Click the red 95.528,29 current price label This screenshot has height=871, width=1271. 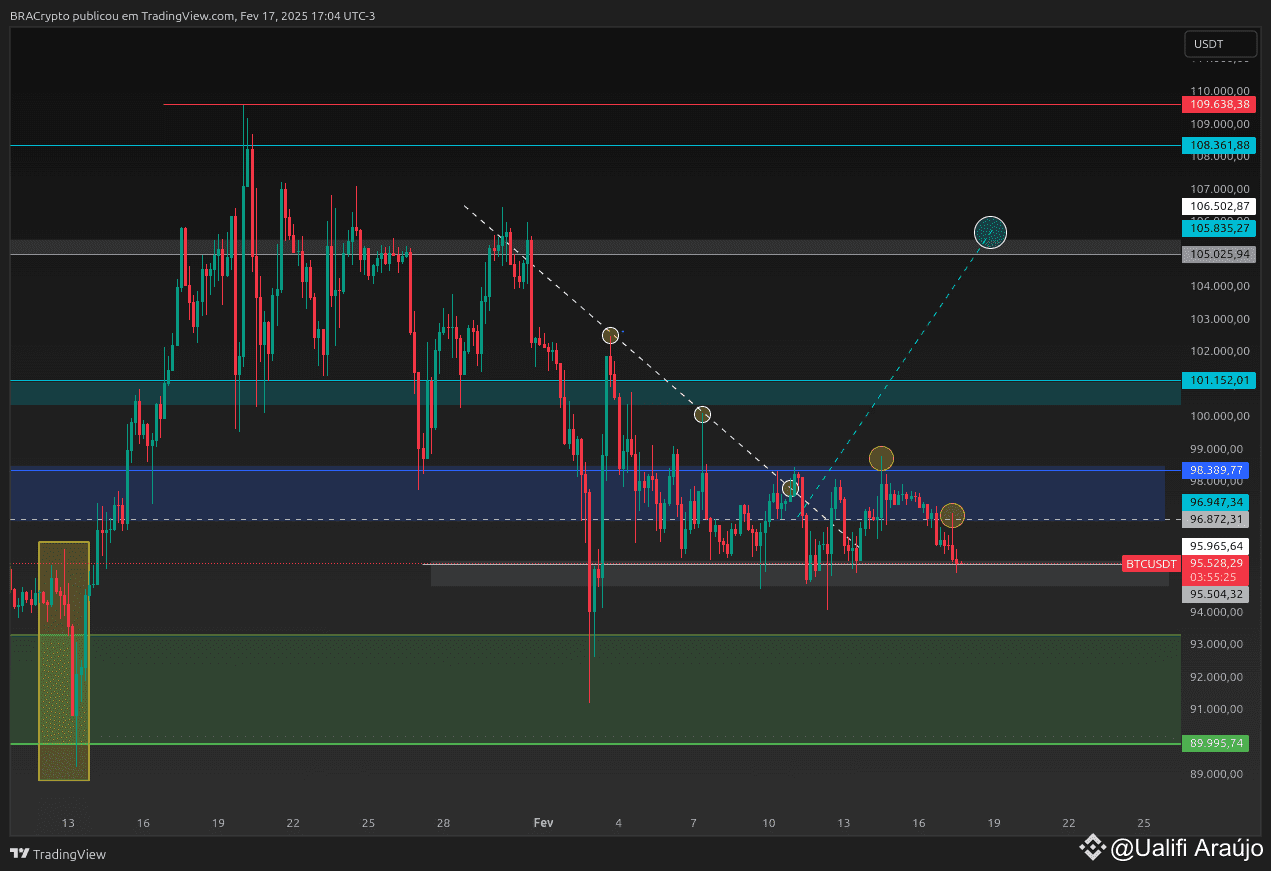(1217, 563)
